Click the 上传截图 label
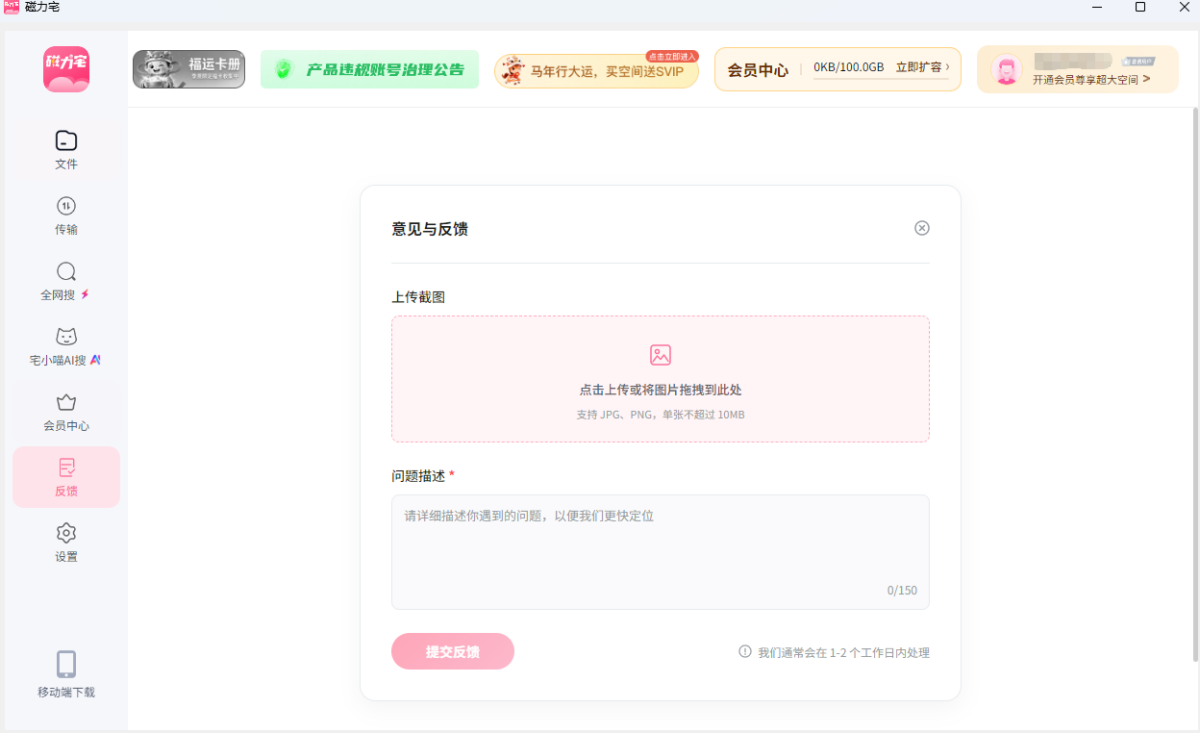 click(418, 297)
